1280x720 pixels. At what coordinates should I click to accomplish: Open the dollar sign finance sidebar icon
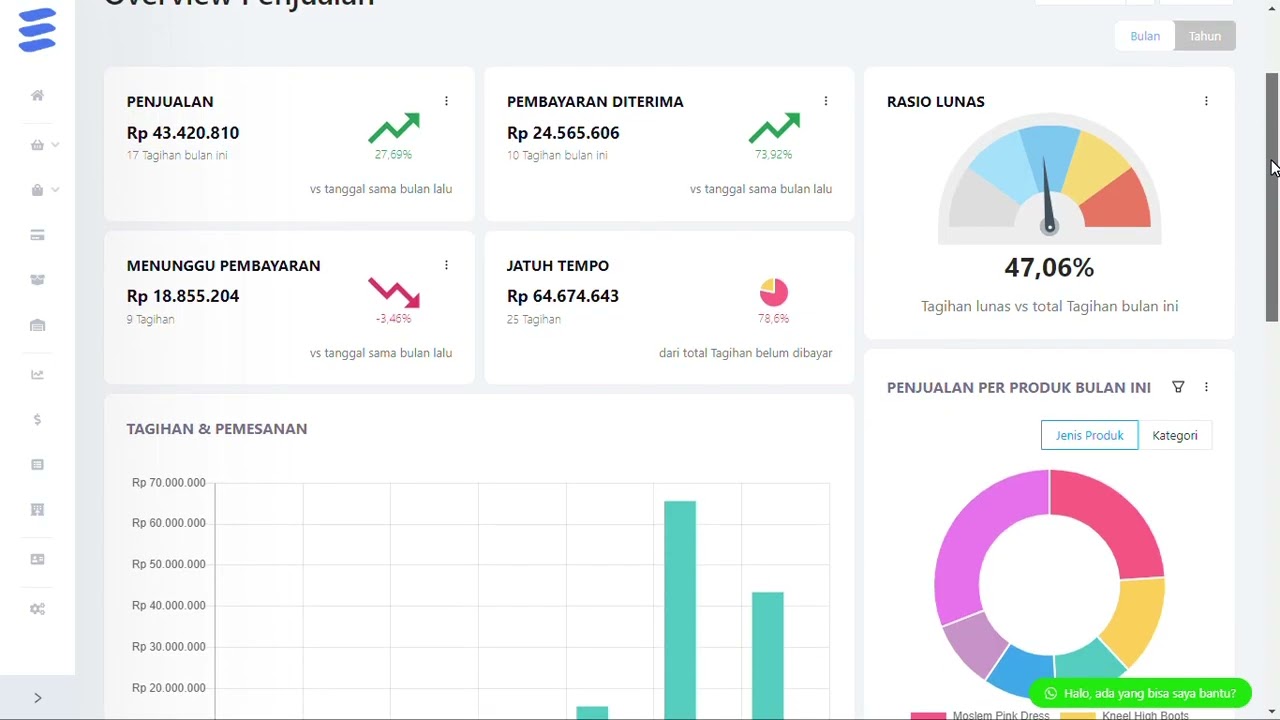(x=37, y=420)
